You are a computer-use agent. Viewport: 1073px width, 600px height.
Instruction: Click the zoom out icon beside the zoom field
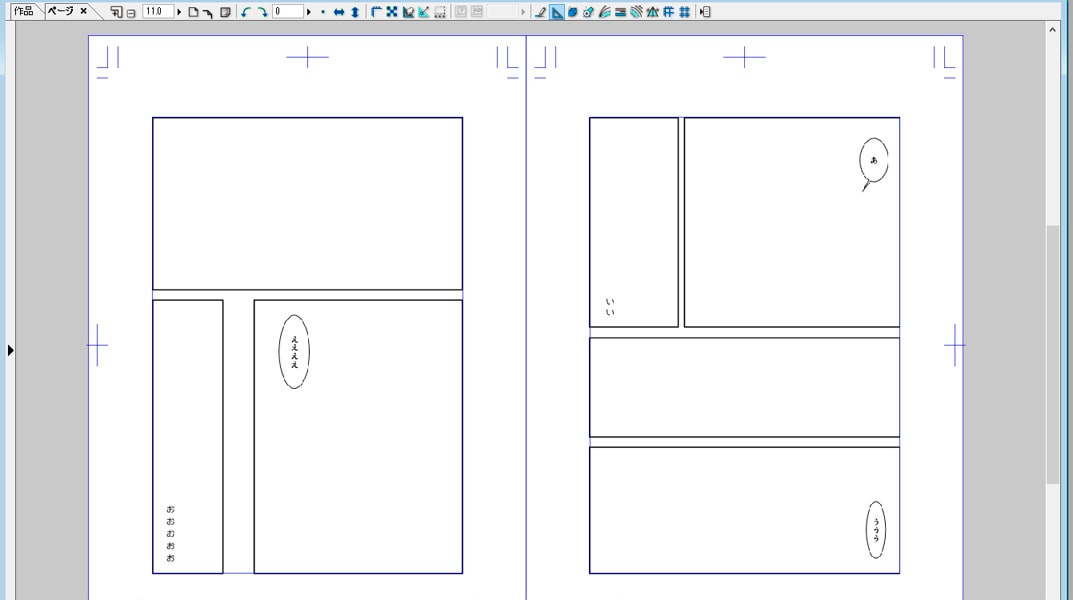(131, 12)
